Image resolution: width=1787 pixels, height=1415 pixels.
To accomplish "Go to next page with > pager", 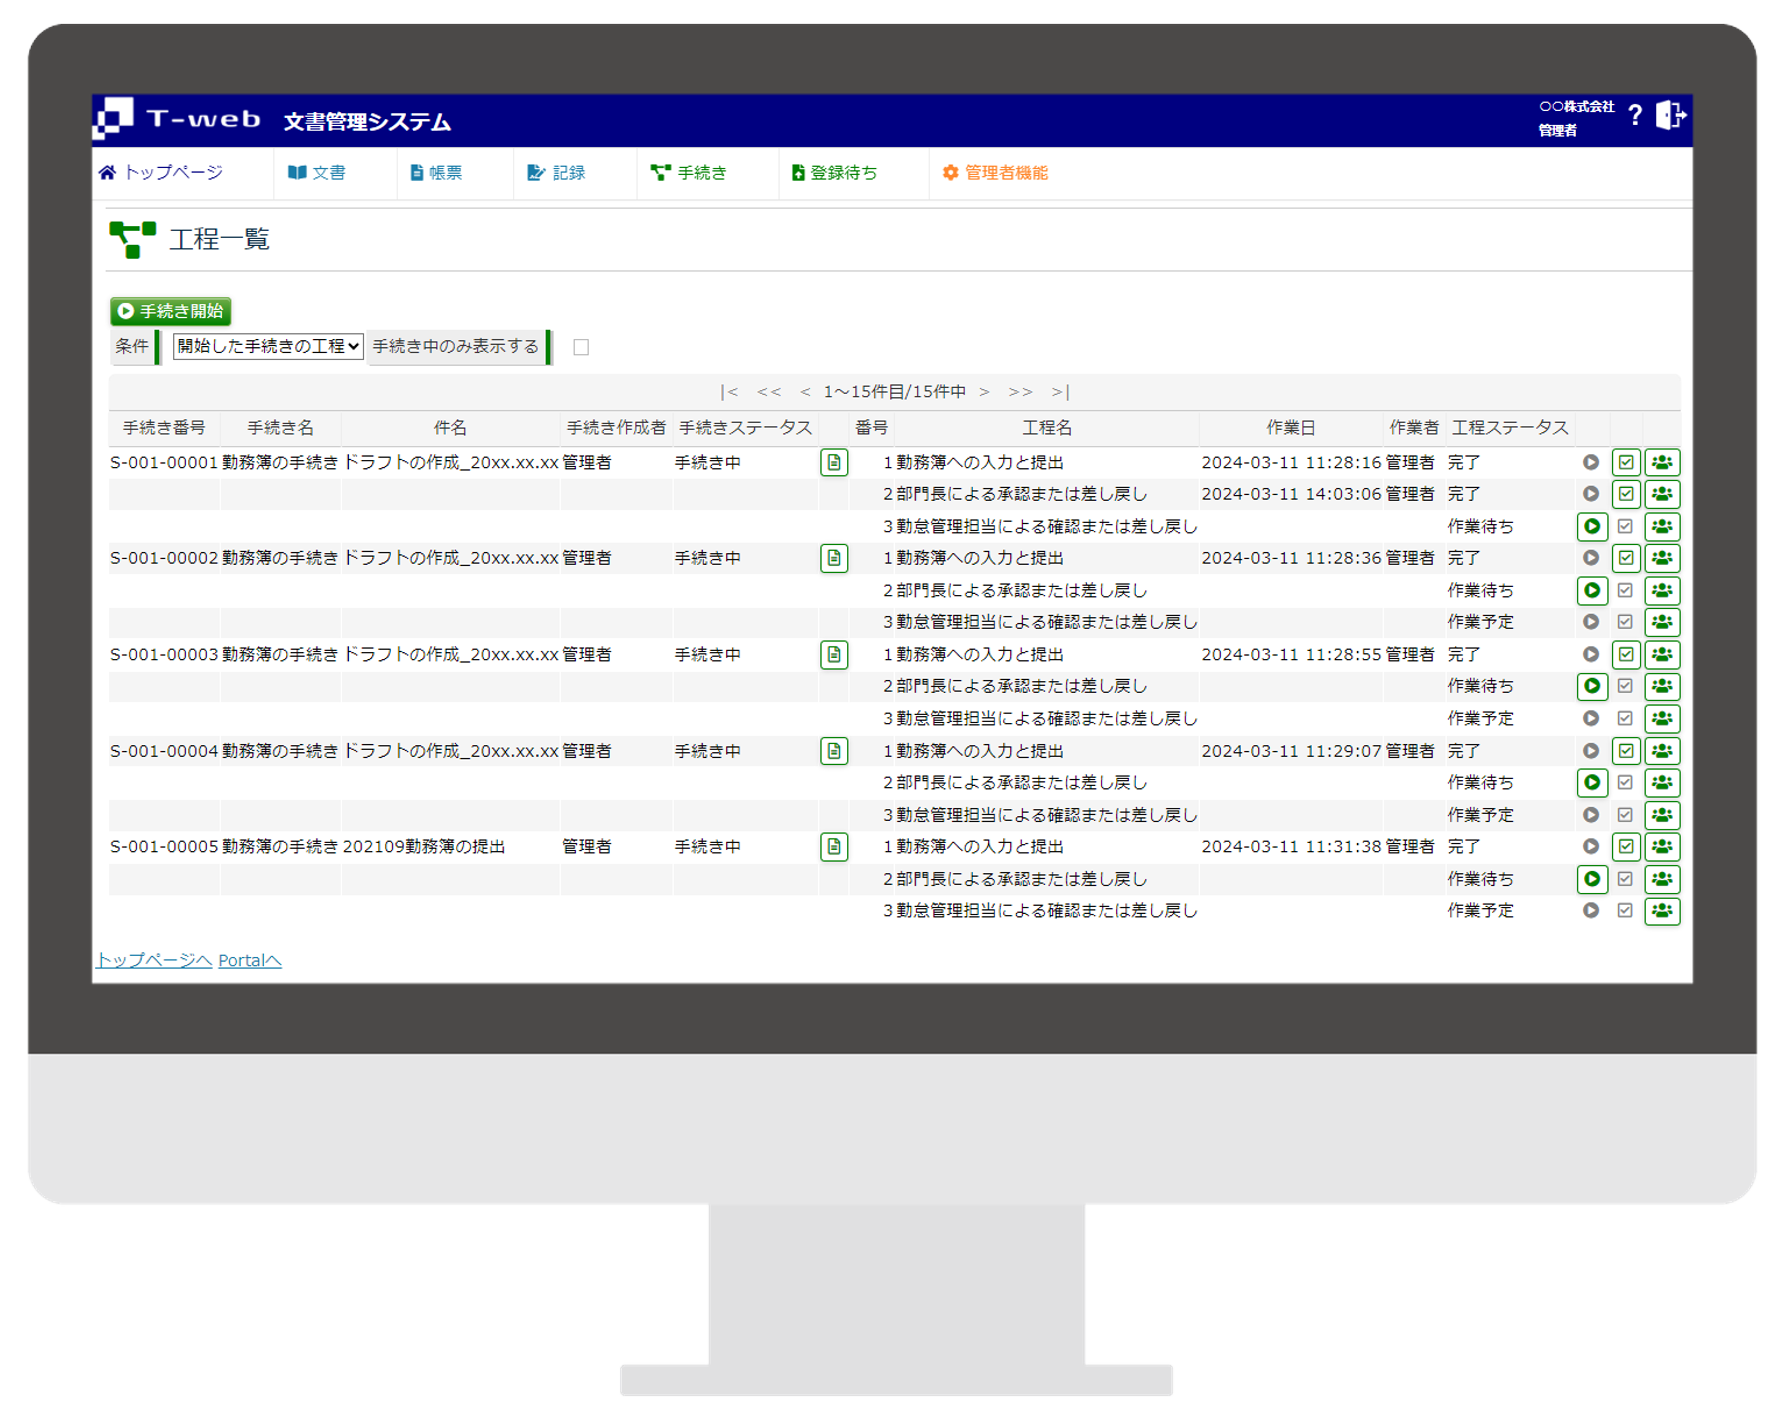I will (984, 392).
